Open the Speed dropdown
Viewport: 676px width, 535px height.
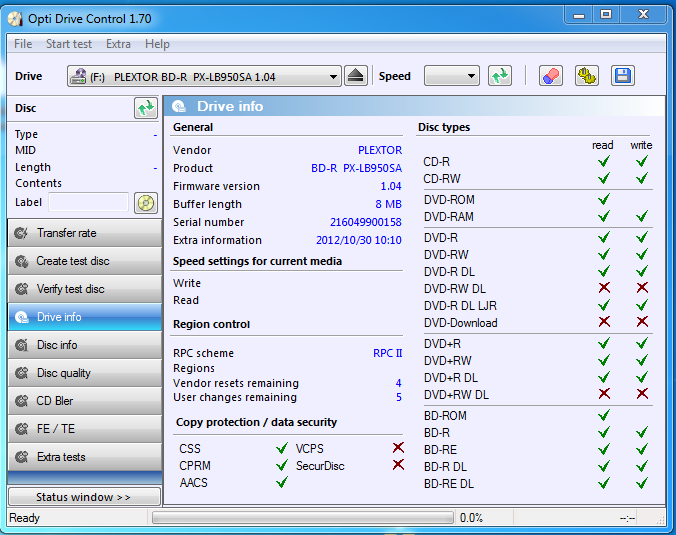452,76
